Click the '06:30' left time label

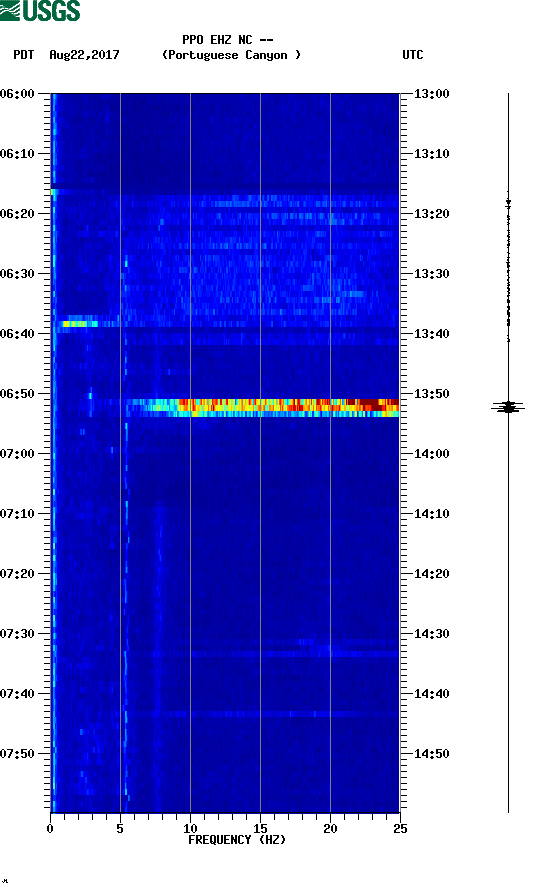pos(18,274)
